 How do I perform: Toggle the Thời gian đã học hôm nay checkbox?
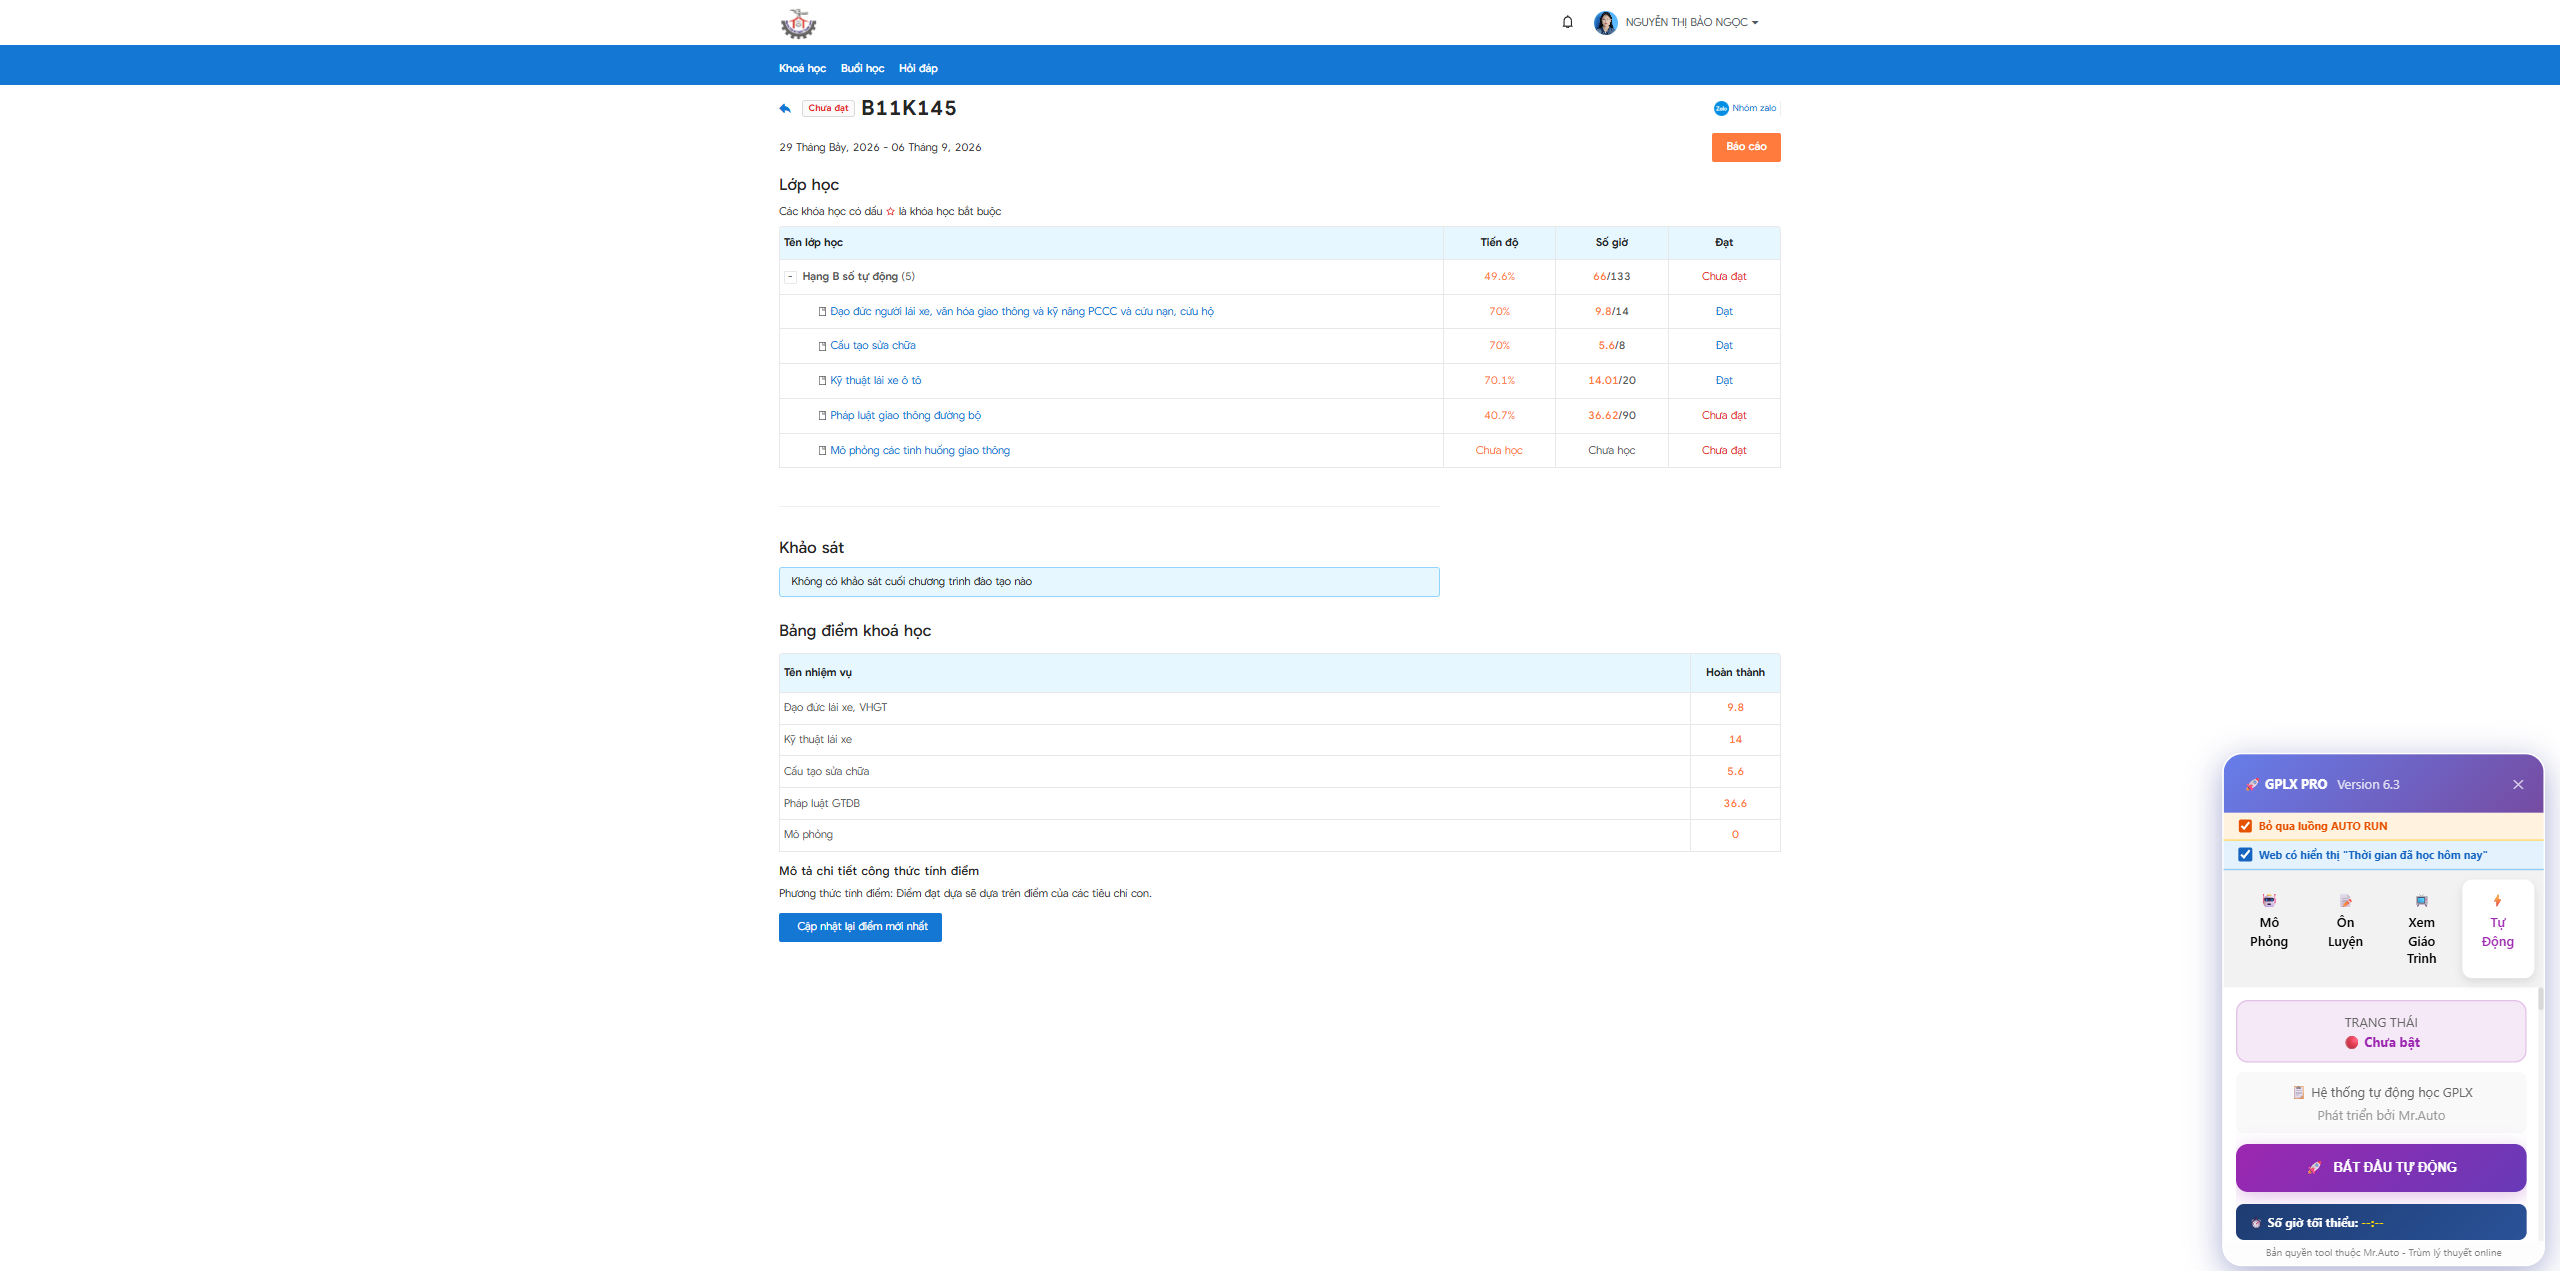(x=2245, y=855)
